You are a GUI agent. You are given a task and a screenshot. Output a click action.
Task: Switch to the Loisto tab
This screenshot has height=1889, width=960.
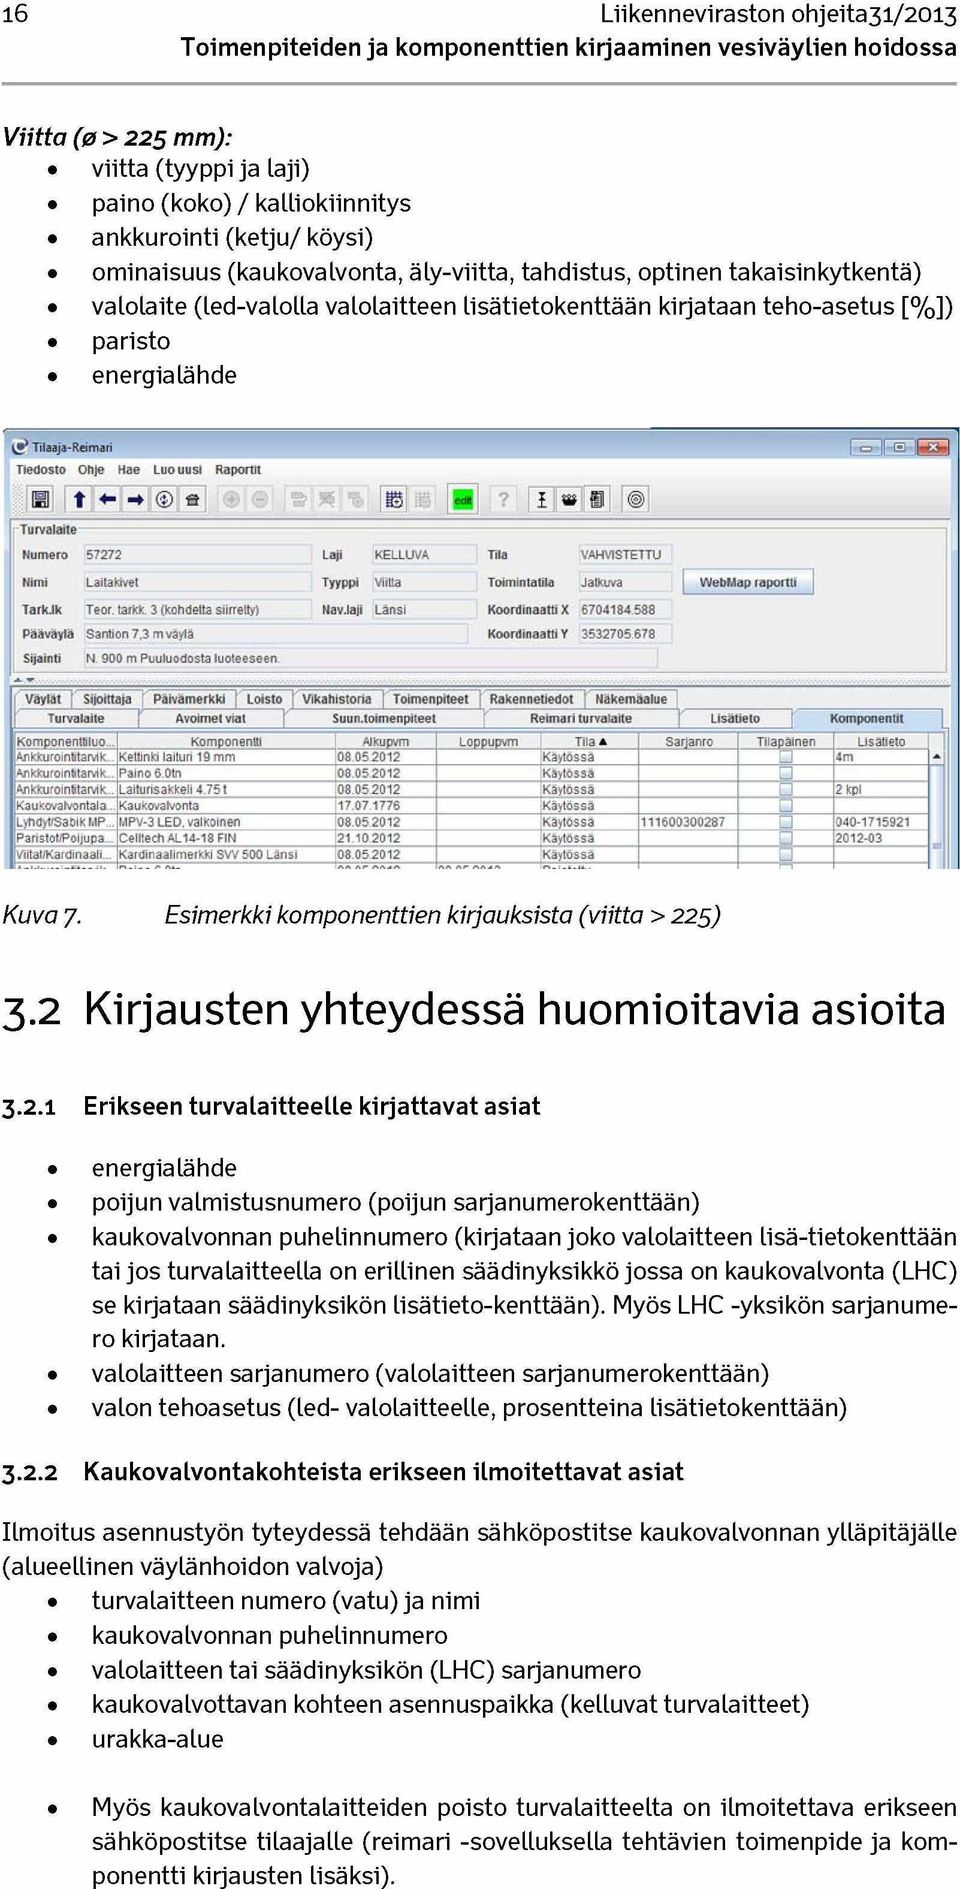pos(265,699)
